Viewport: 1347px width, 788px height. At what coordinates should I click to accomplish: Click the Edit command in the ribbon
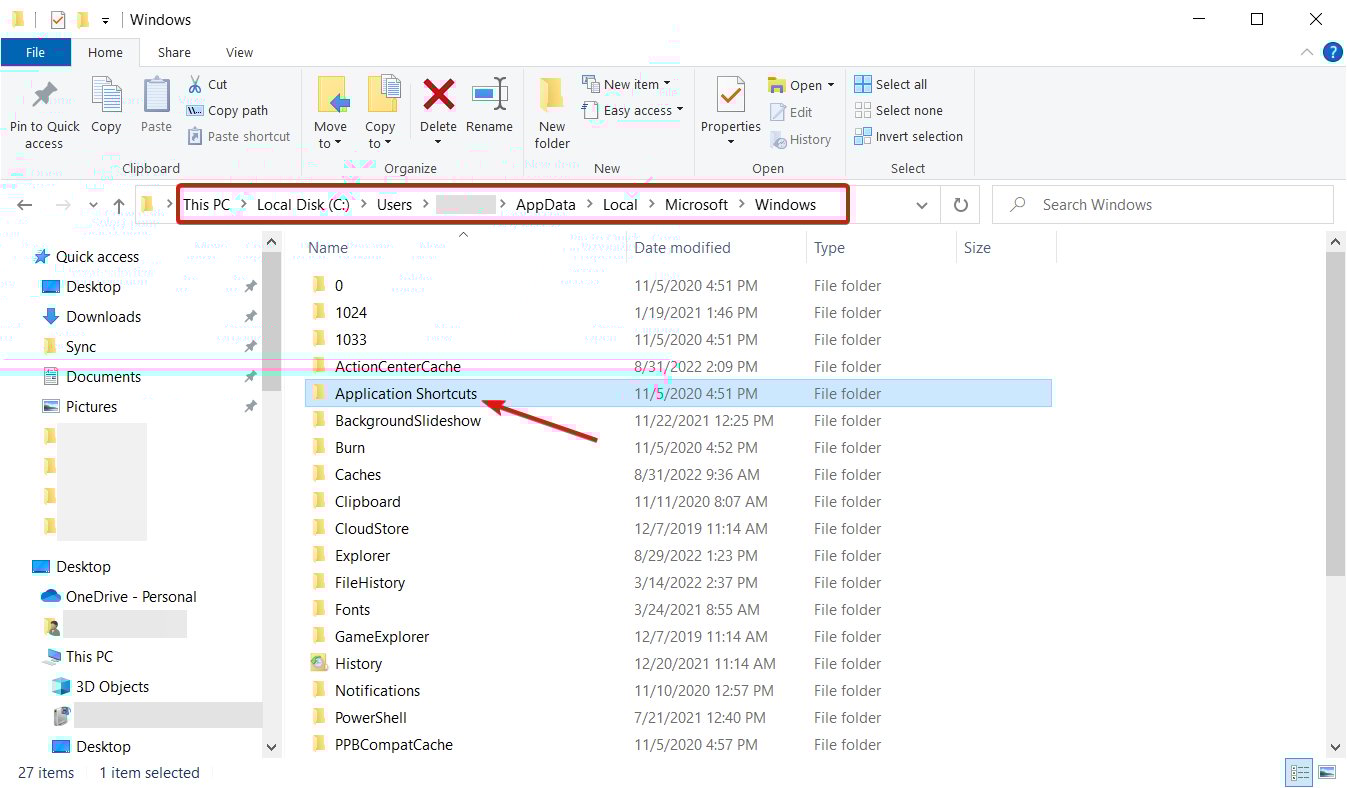[791, 112]
